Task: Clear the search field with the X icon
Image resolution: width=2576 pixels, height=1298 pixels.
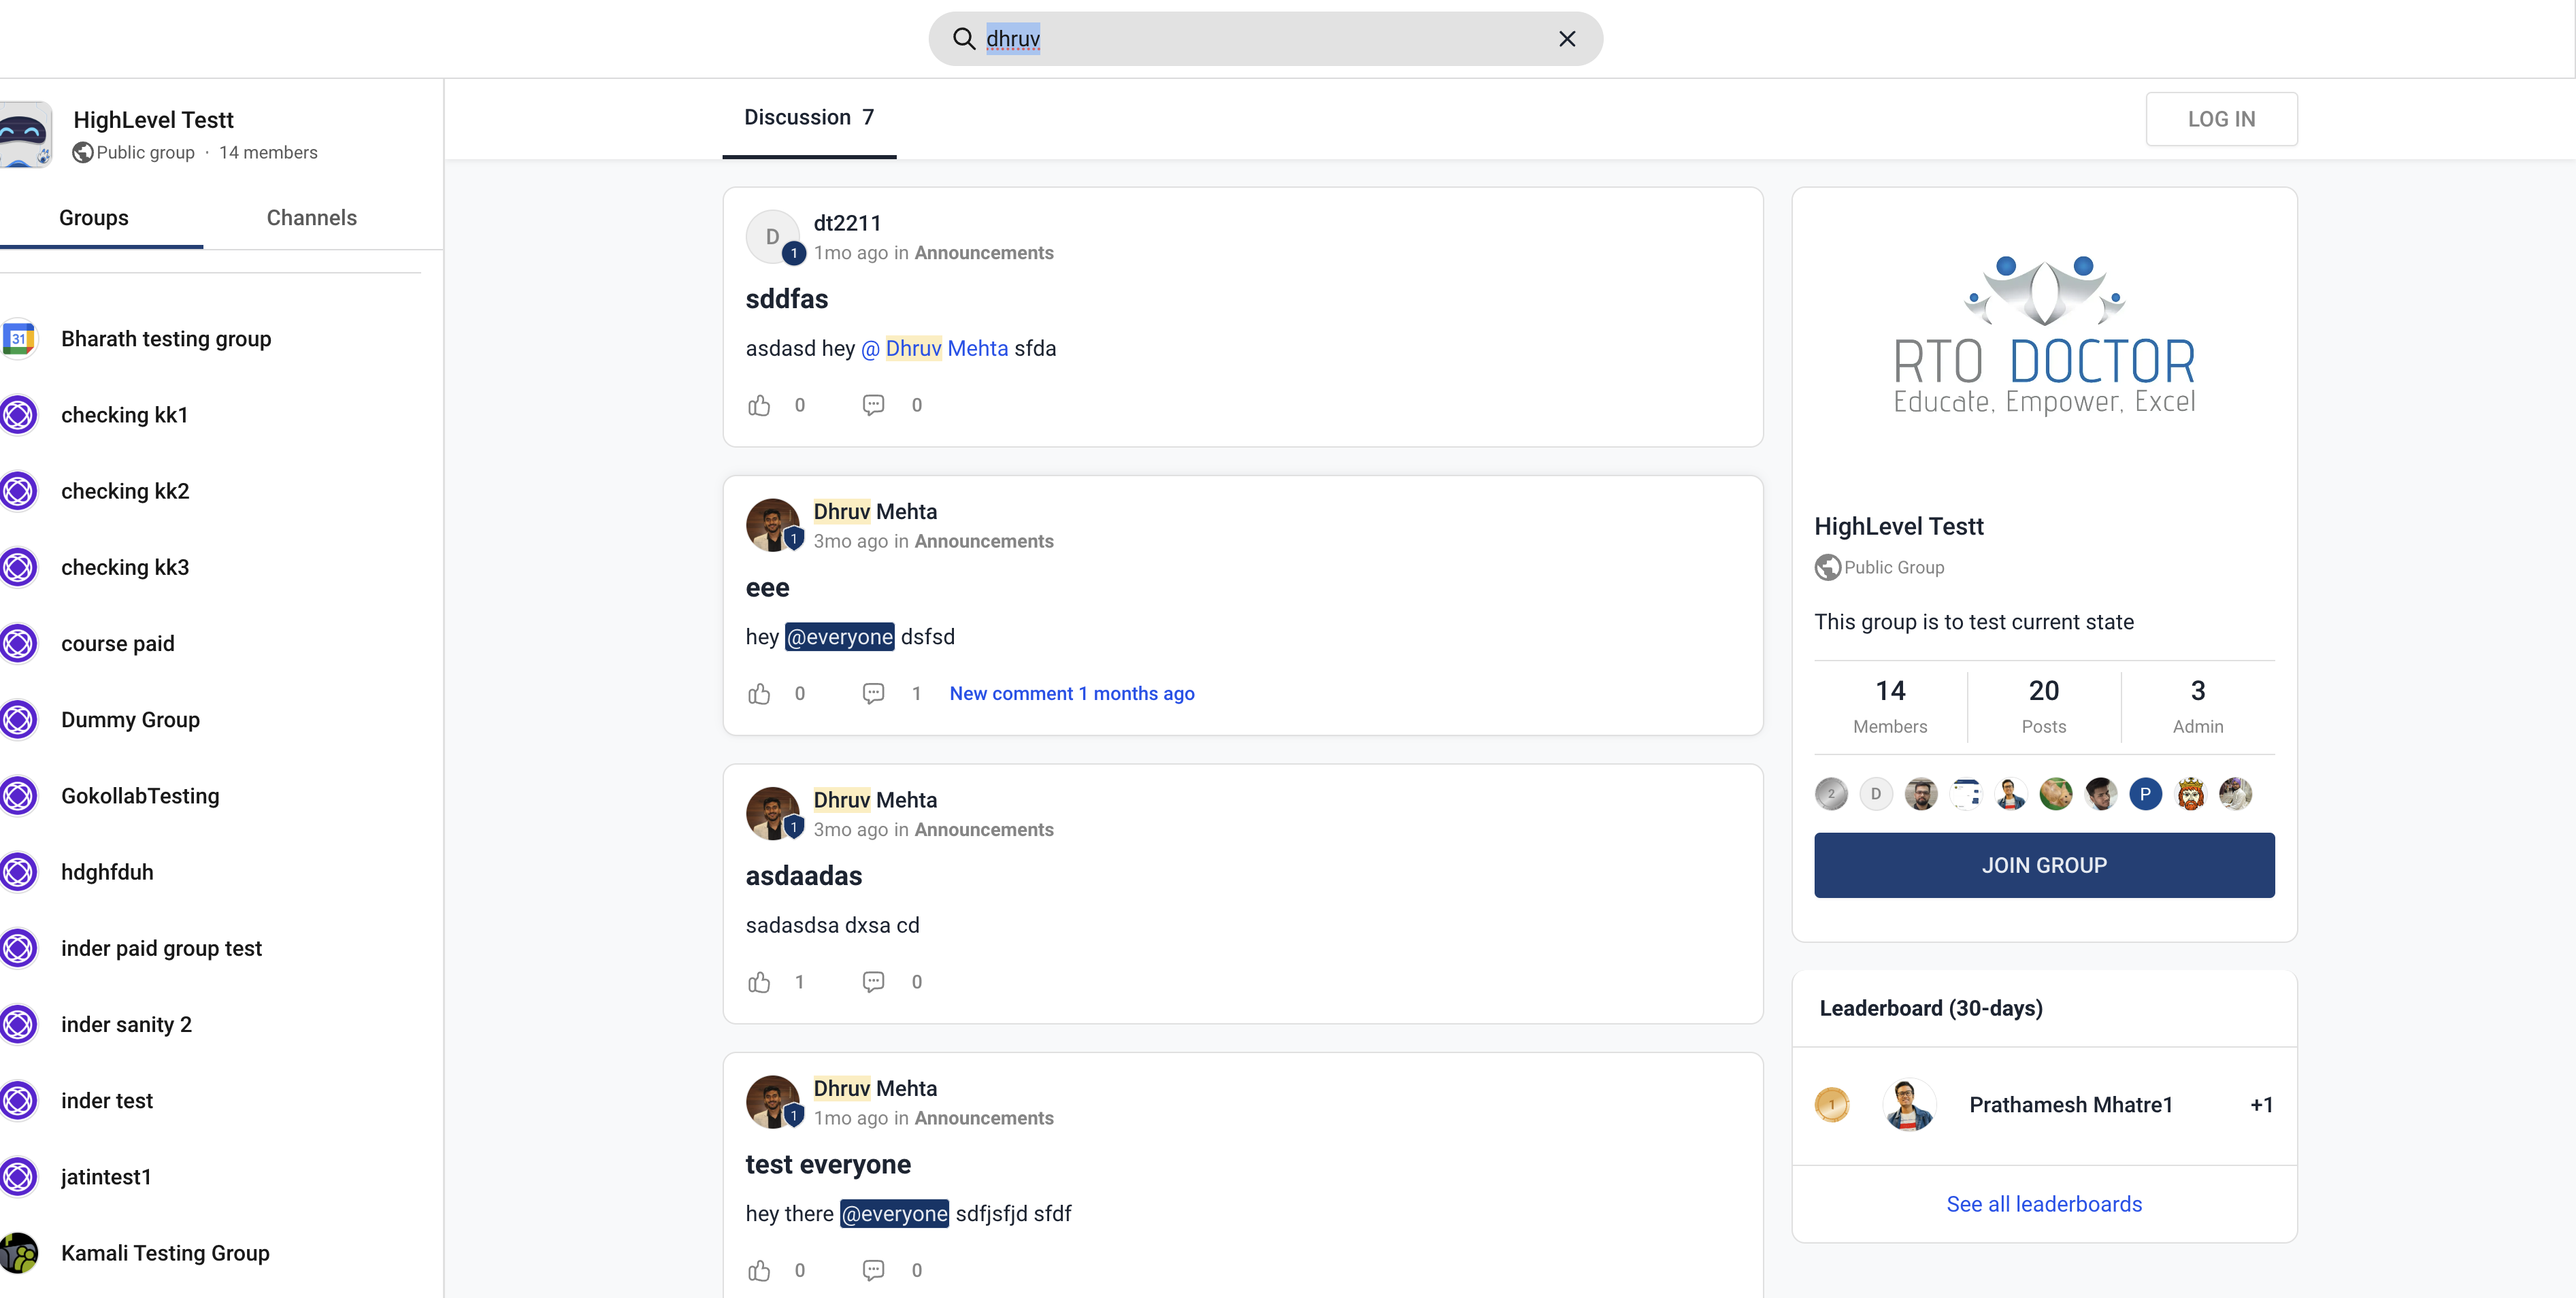Action: (1566, 39)
